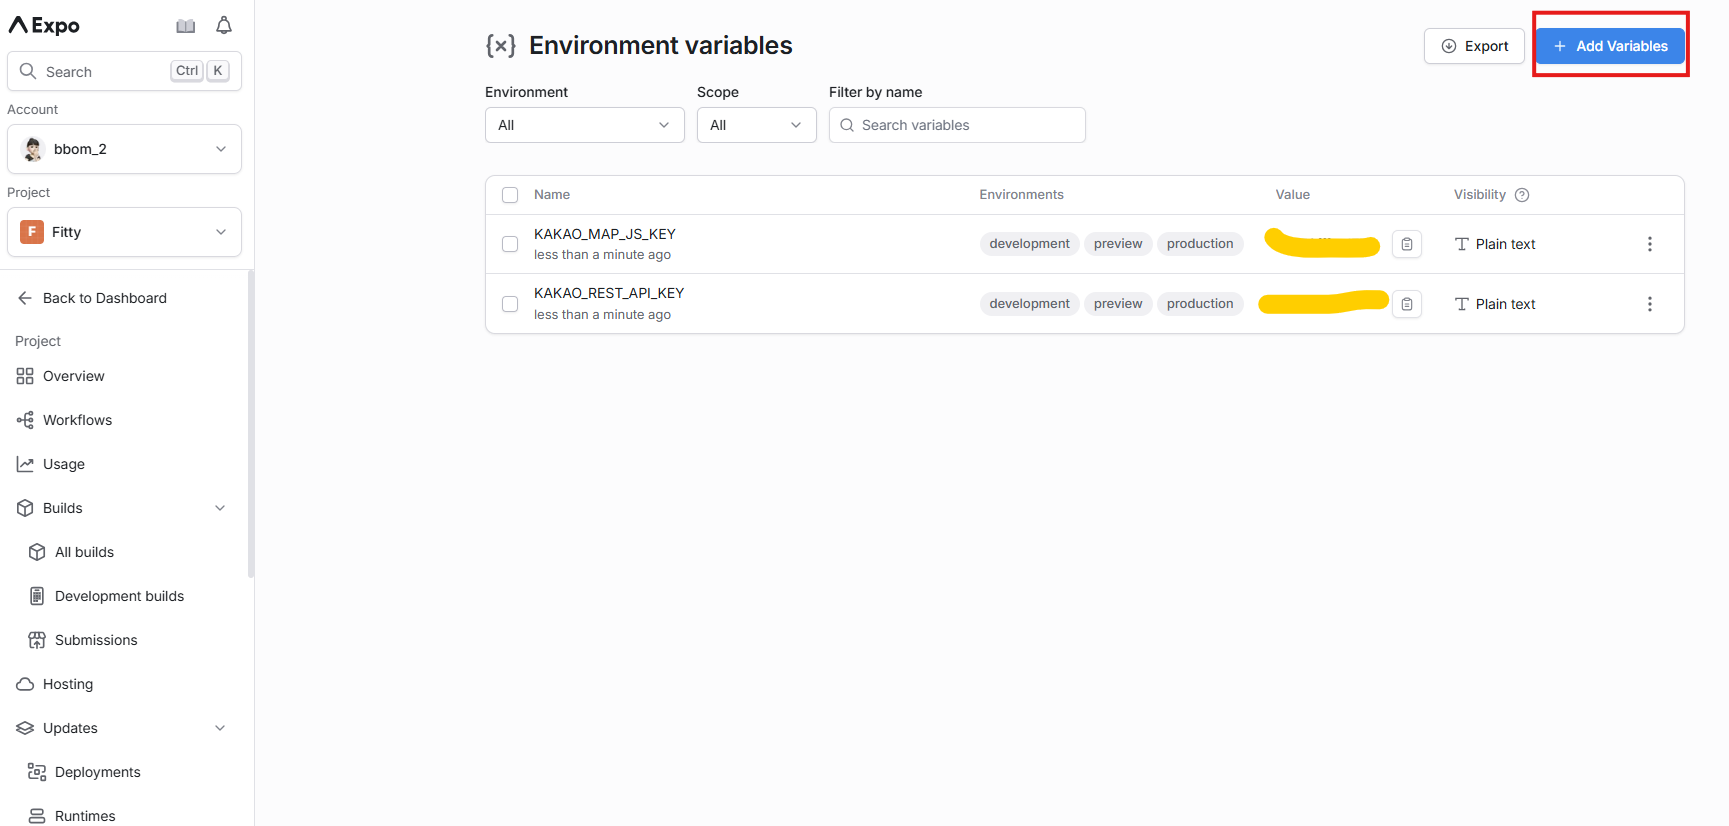Open the notifications bell
The height and width of the screenshot is (826, 1729).
click(224, 26)
